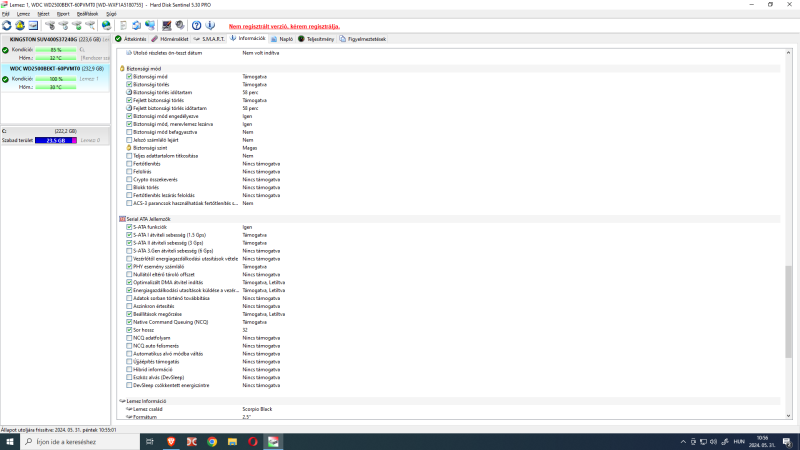Click the blue-green globe toolbar icon

pos(106,26)
